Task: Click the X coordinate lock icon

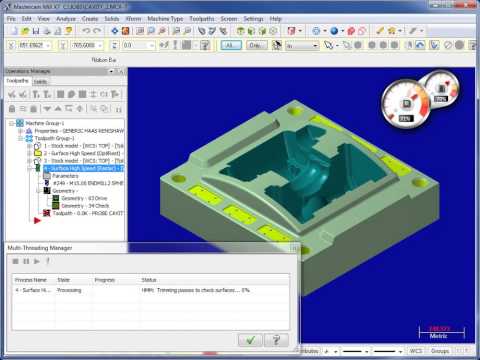Action: coord(11,45)
